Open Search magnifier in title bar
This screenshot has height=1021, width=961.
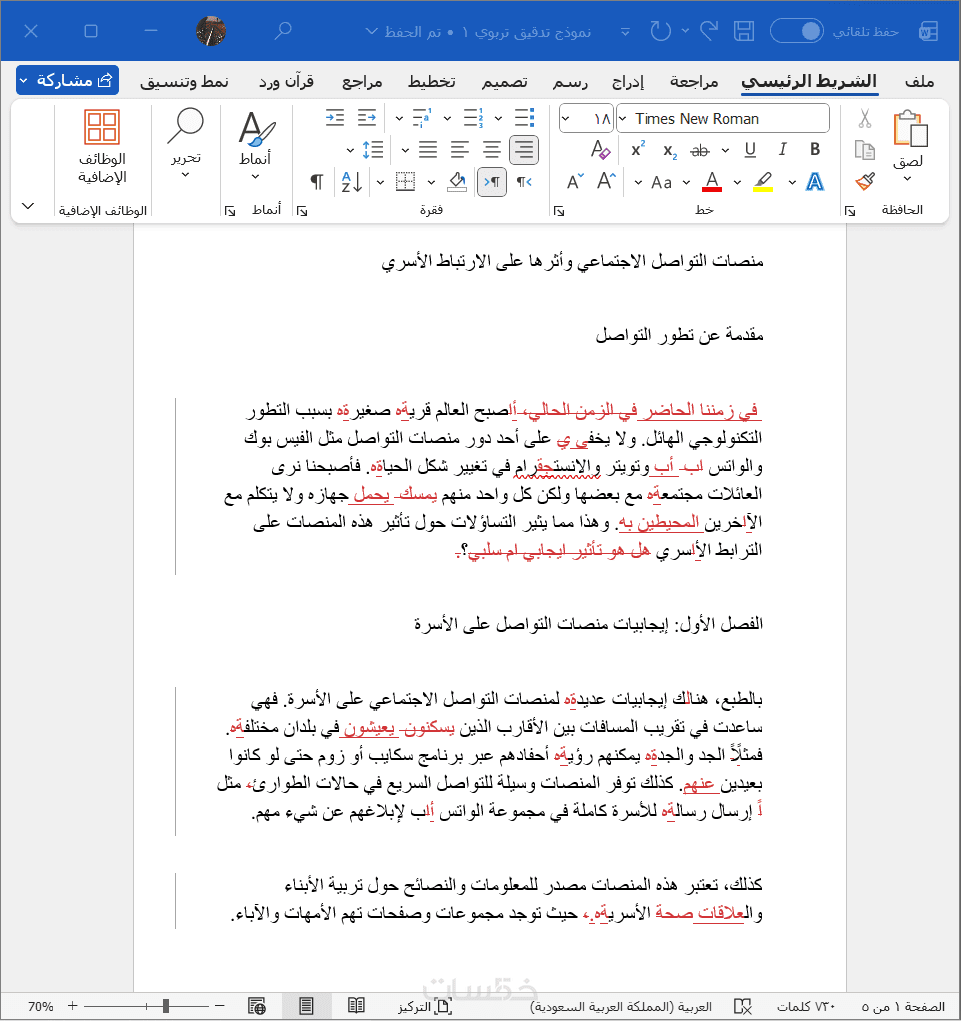(283, 31)
